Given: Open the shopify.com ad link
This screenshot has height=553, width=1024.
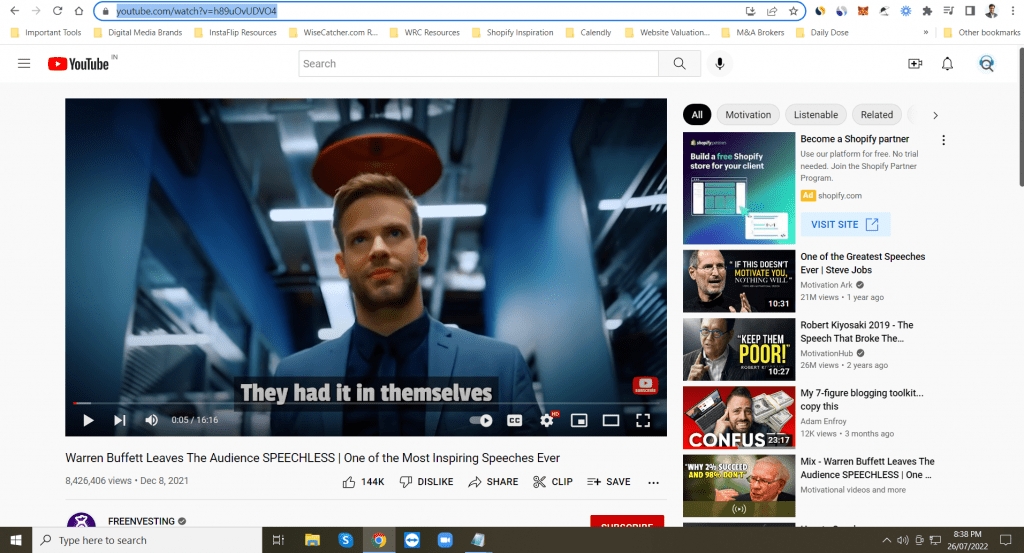Looking at the screenshot, I should coord(840,196).
